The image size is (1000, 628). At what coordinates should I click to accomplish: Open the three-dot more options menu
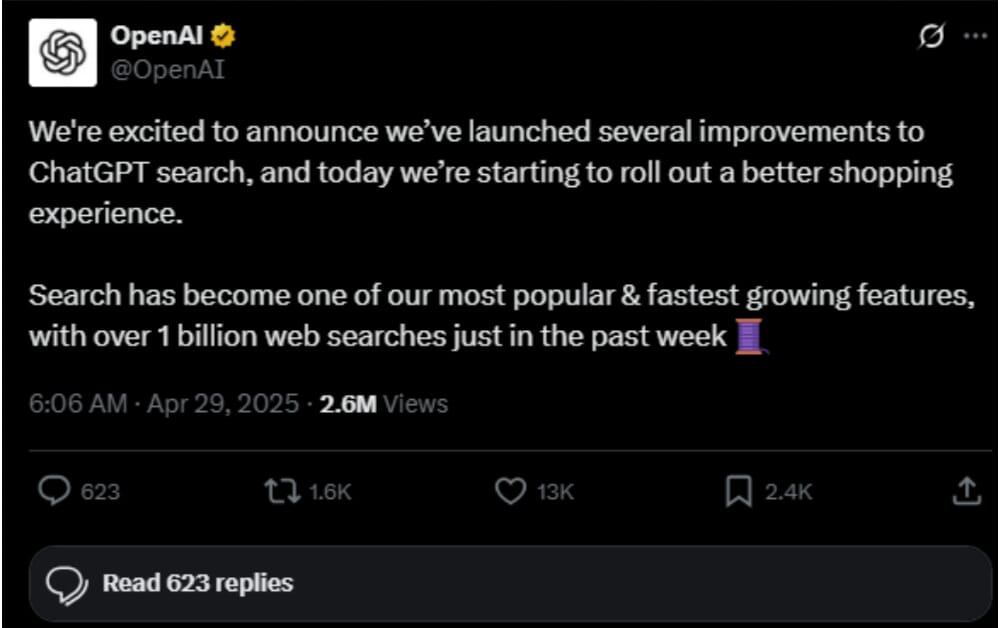974,36
